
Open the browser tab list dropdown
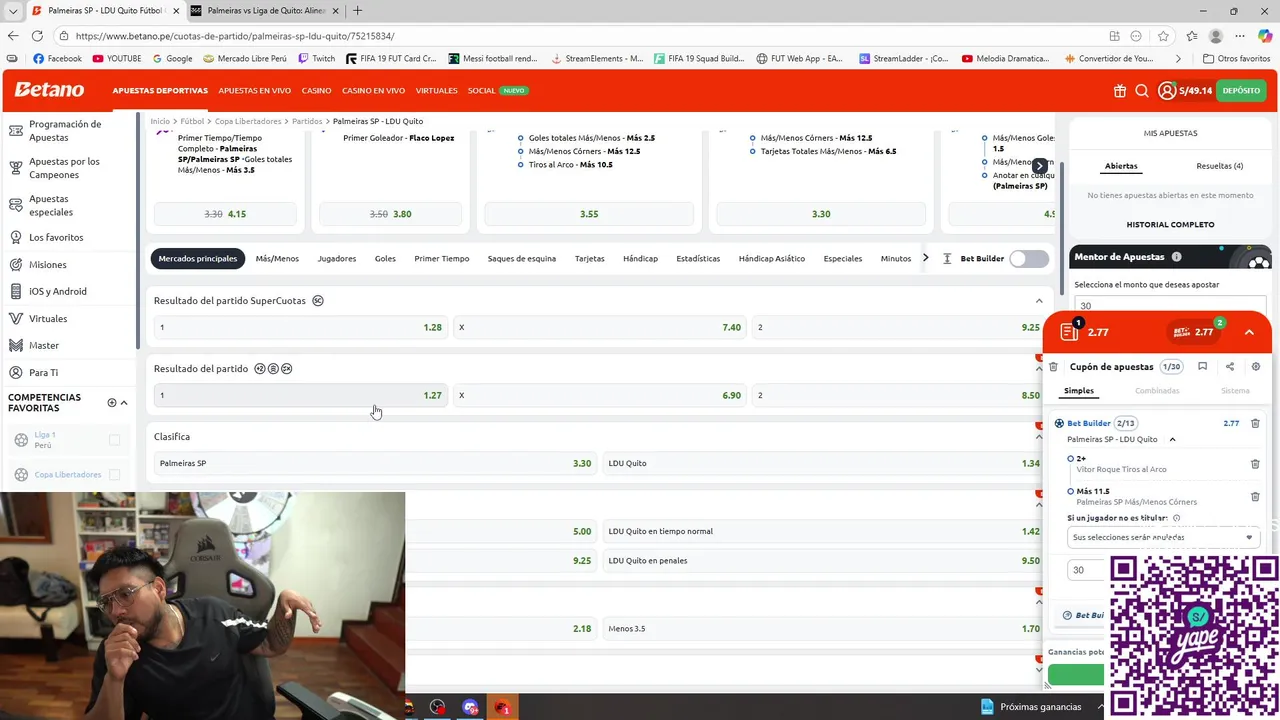[13, 11]
